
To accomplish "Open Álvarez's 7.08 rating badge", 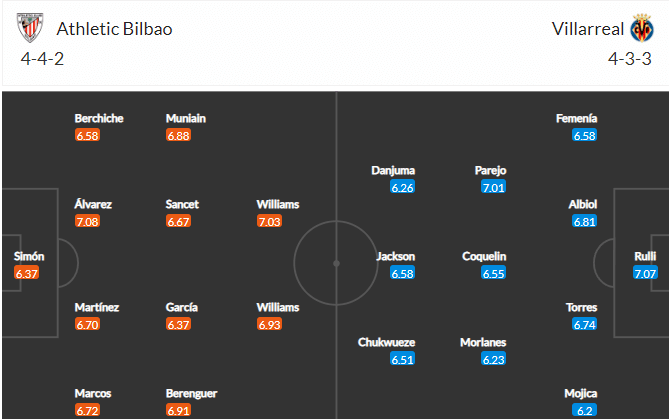I will click(x=87, y=221).
